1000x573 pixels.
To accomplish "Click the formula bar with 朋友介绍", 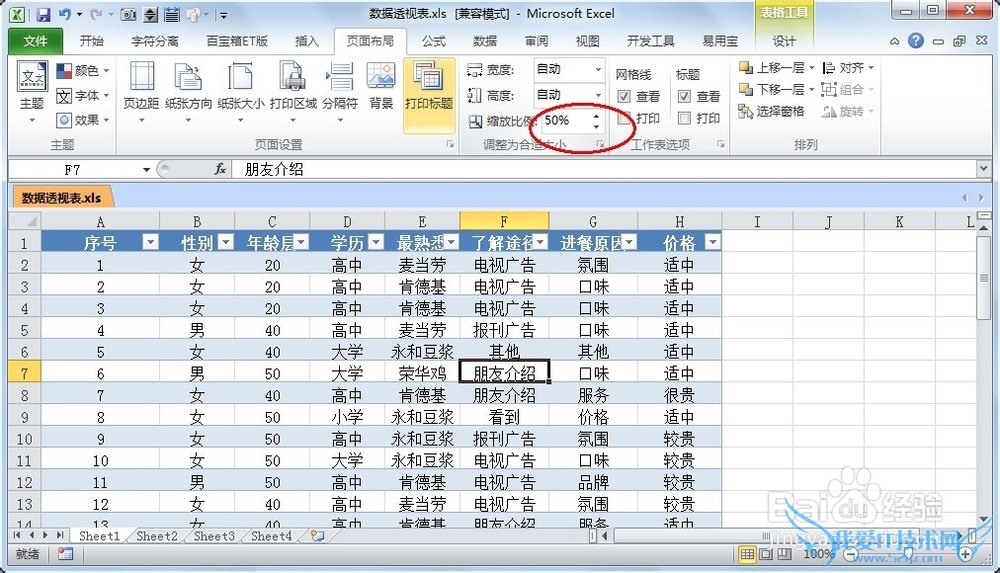I will point(603,169).
